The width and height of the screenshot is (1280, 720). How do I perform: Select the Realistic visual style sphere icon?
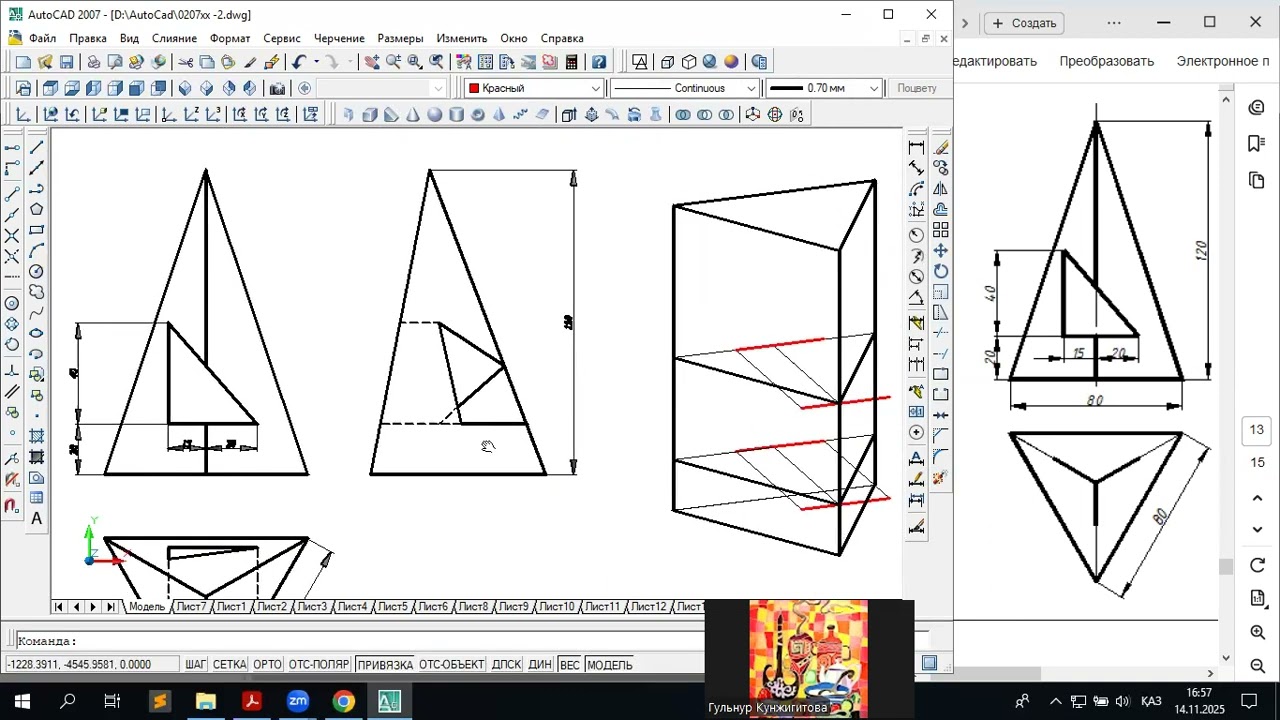(731, 62)
